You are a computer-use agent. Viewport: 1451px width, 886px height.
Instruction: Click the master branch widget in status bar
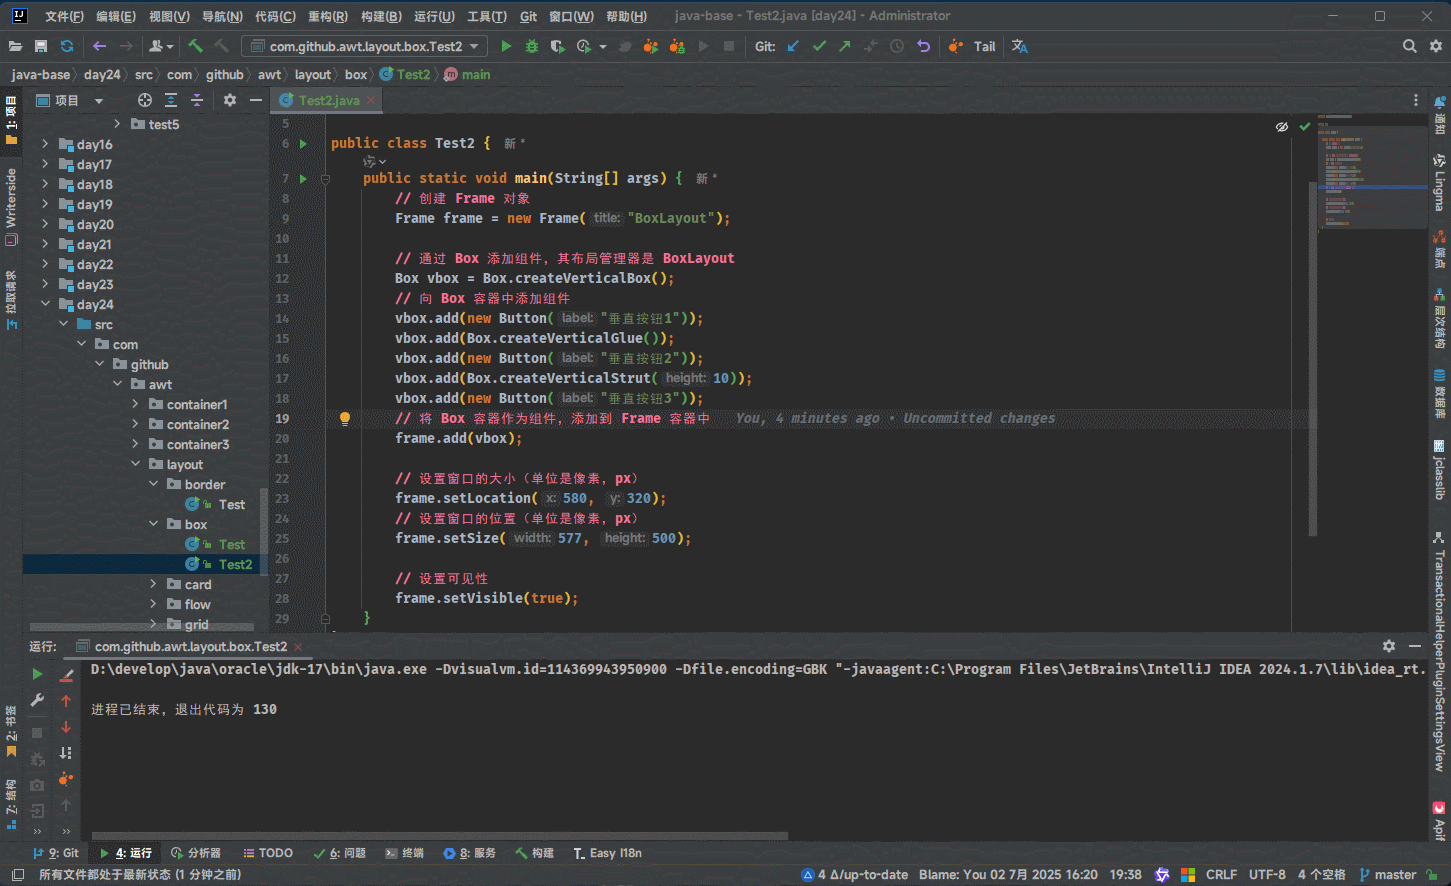point(1388,875)
